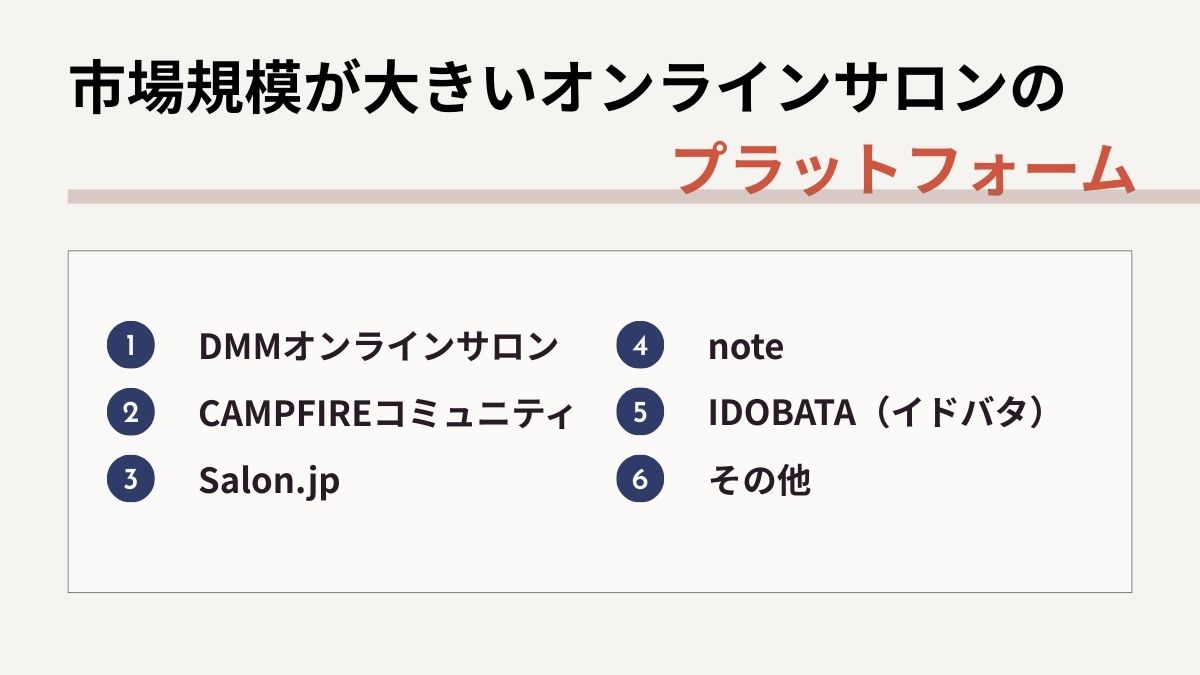Click the red プラットフォーム heading text
This screenshot has height=675, width=1200.
point(906,168)
